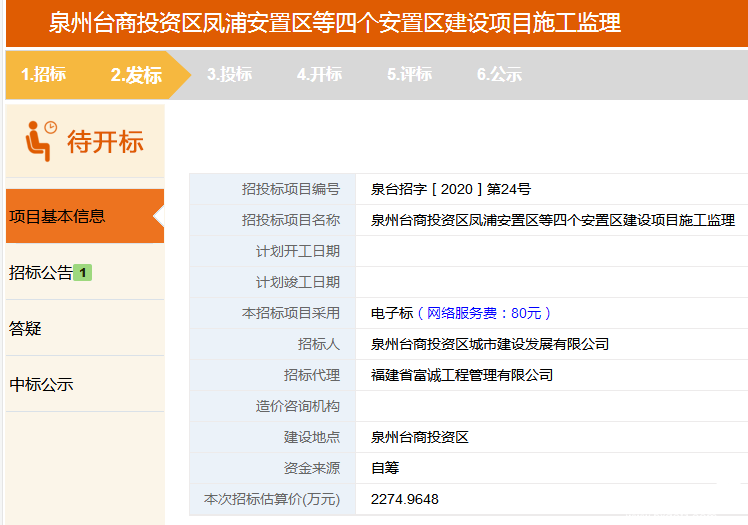Click 资金来源 value 自筹
The height and width of the screenshot is (525, 748).
coord(385,468)
